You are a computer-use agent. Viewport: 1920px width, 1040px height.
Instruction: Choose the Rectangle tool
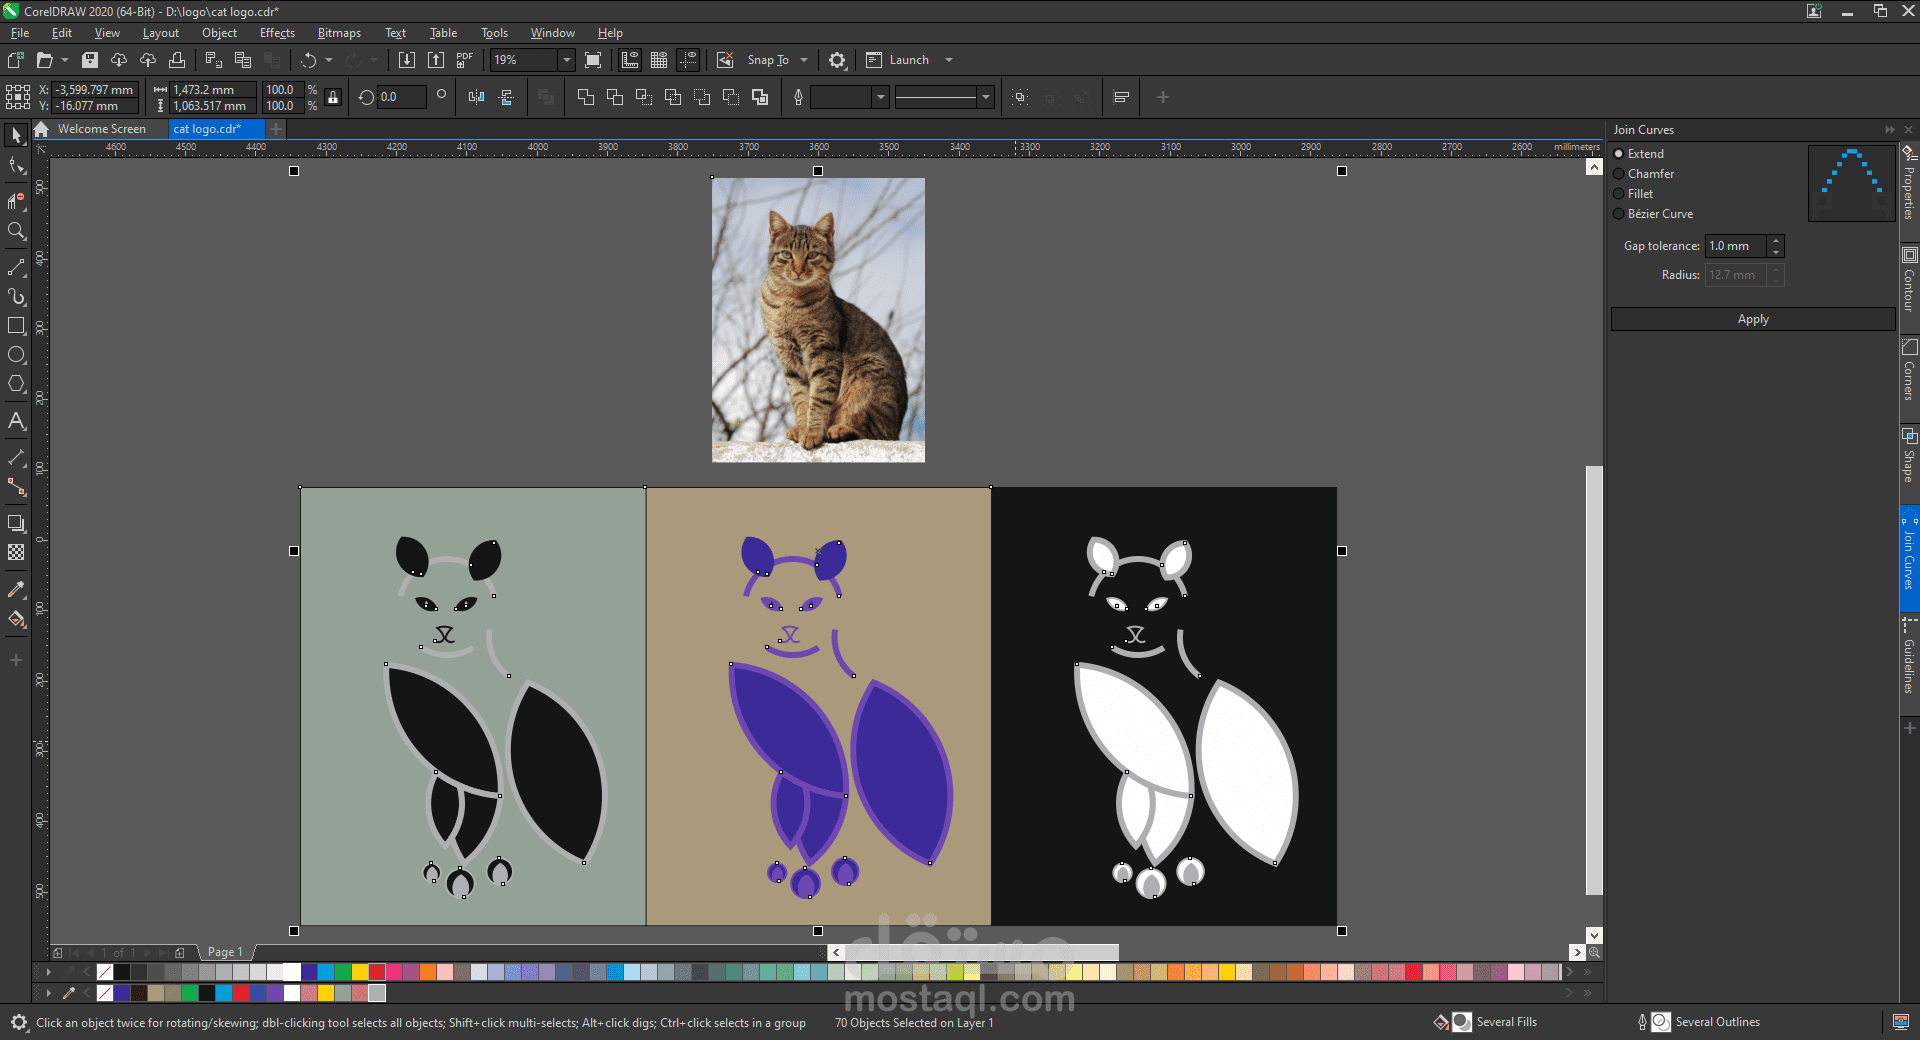(x=16, y=326)
